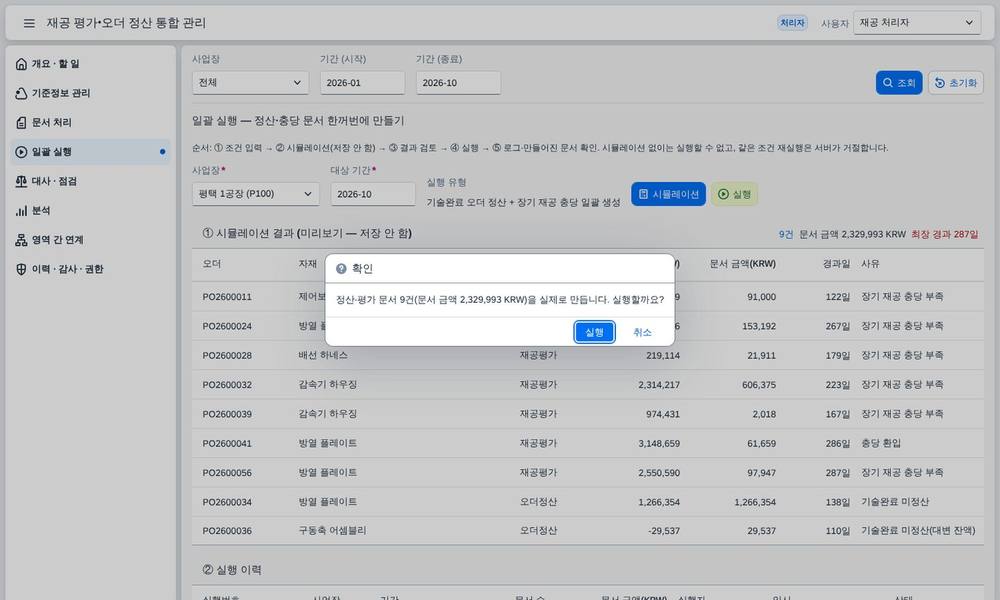This screenshot has height=600, width=1000.
Task: Click the 기간 (시작) 2026-01 field
Action: pyautogui.click(x=362, y=83)
